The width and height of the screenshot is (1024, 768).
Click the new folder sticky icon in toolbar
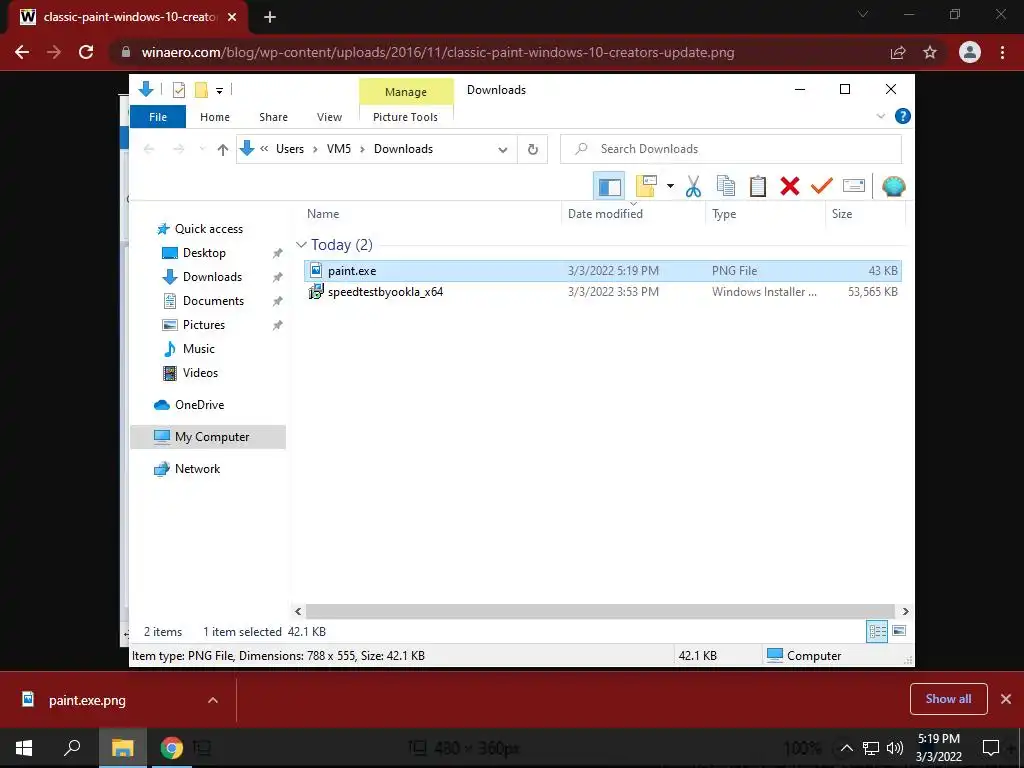click(x=646, y=186)
